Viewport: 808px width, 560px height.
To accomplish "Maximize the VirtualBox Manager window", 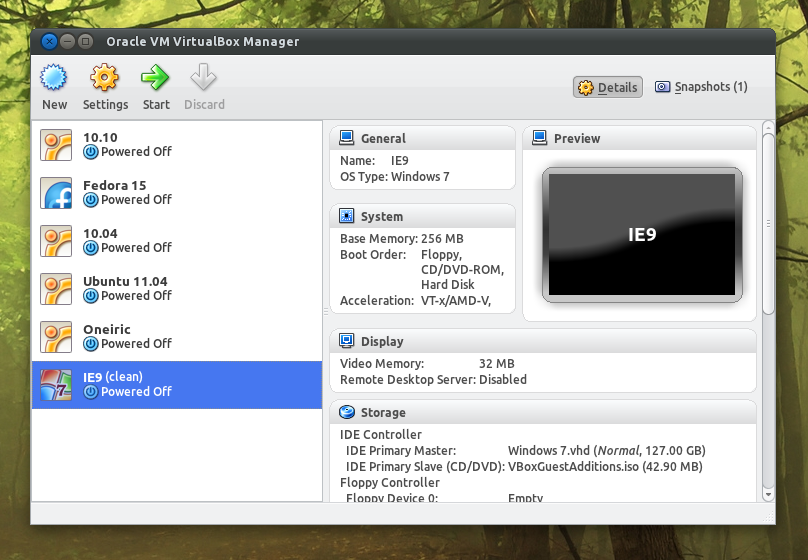I will click(86, 41).
